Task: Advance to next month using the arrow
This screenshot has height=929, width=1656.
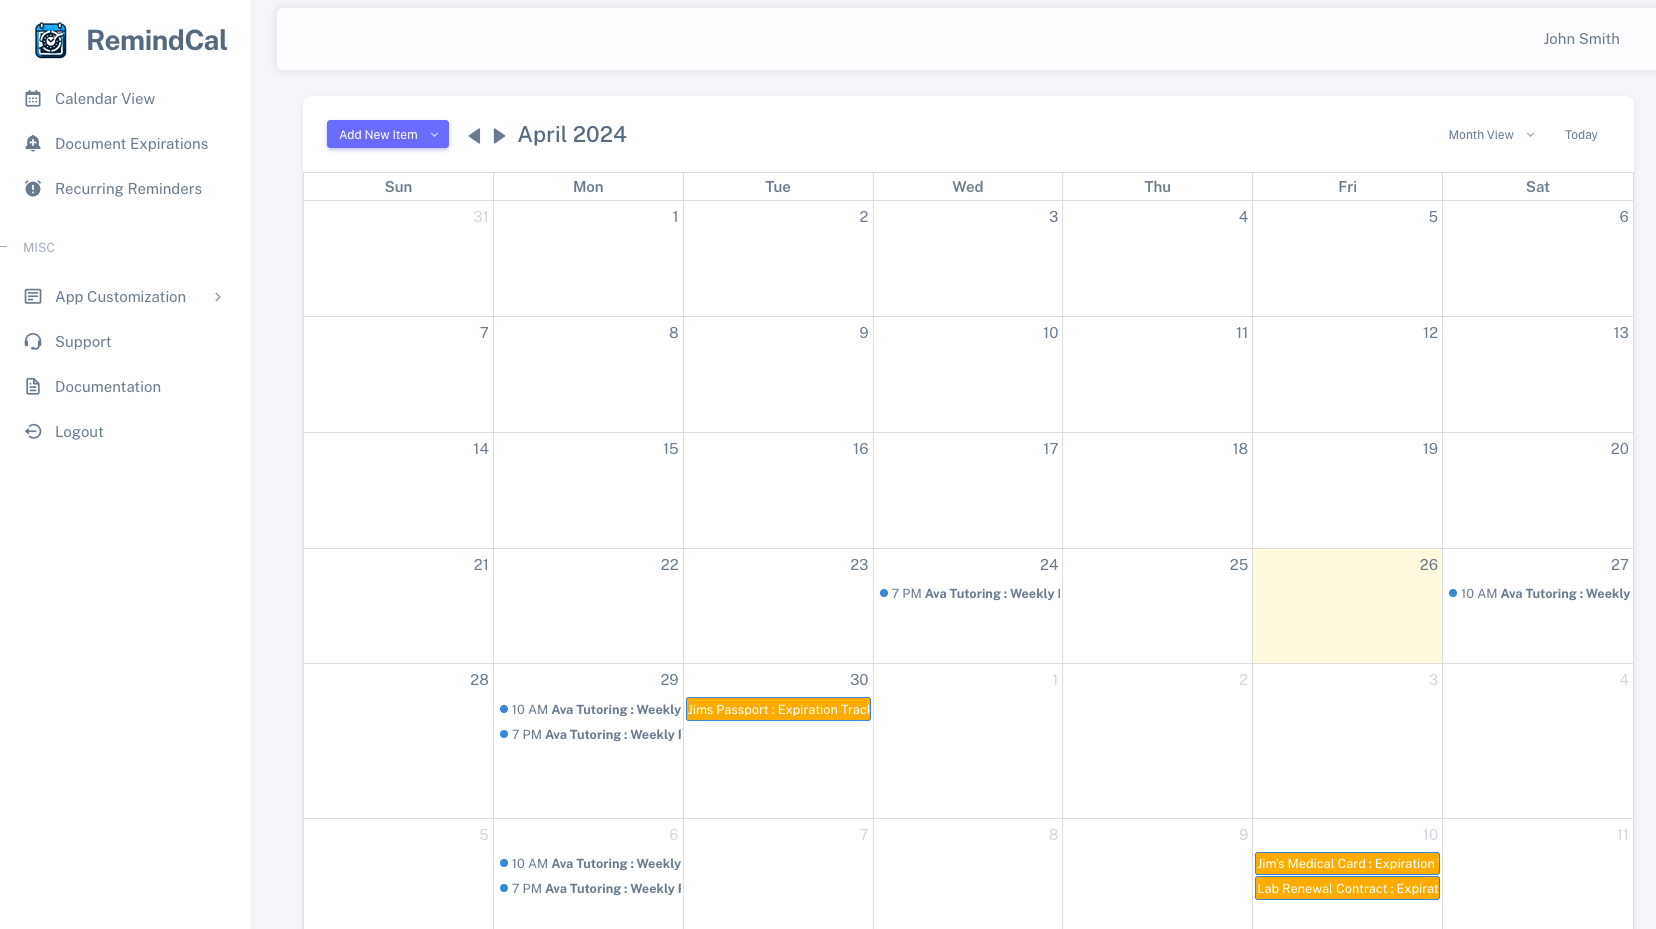Action: [x=499, y=134]
